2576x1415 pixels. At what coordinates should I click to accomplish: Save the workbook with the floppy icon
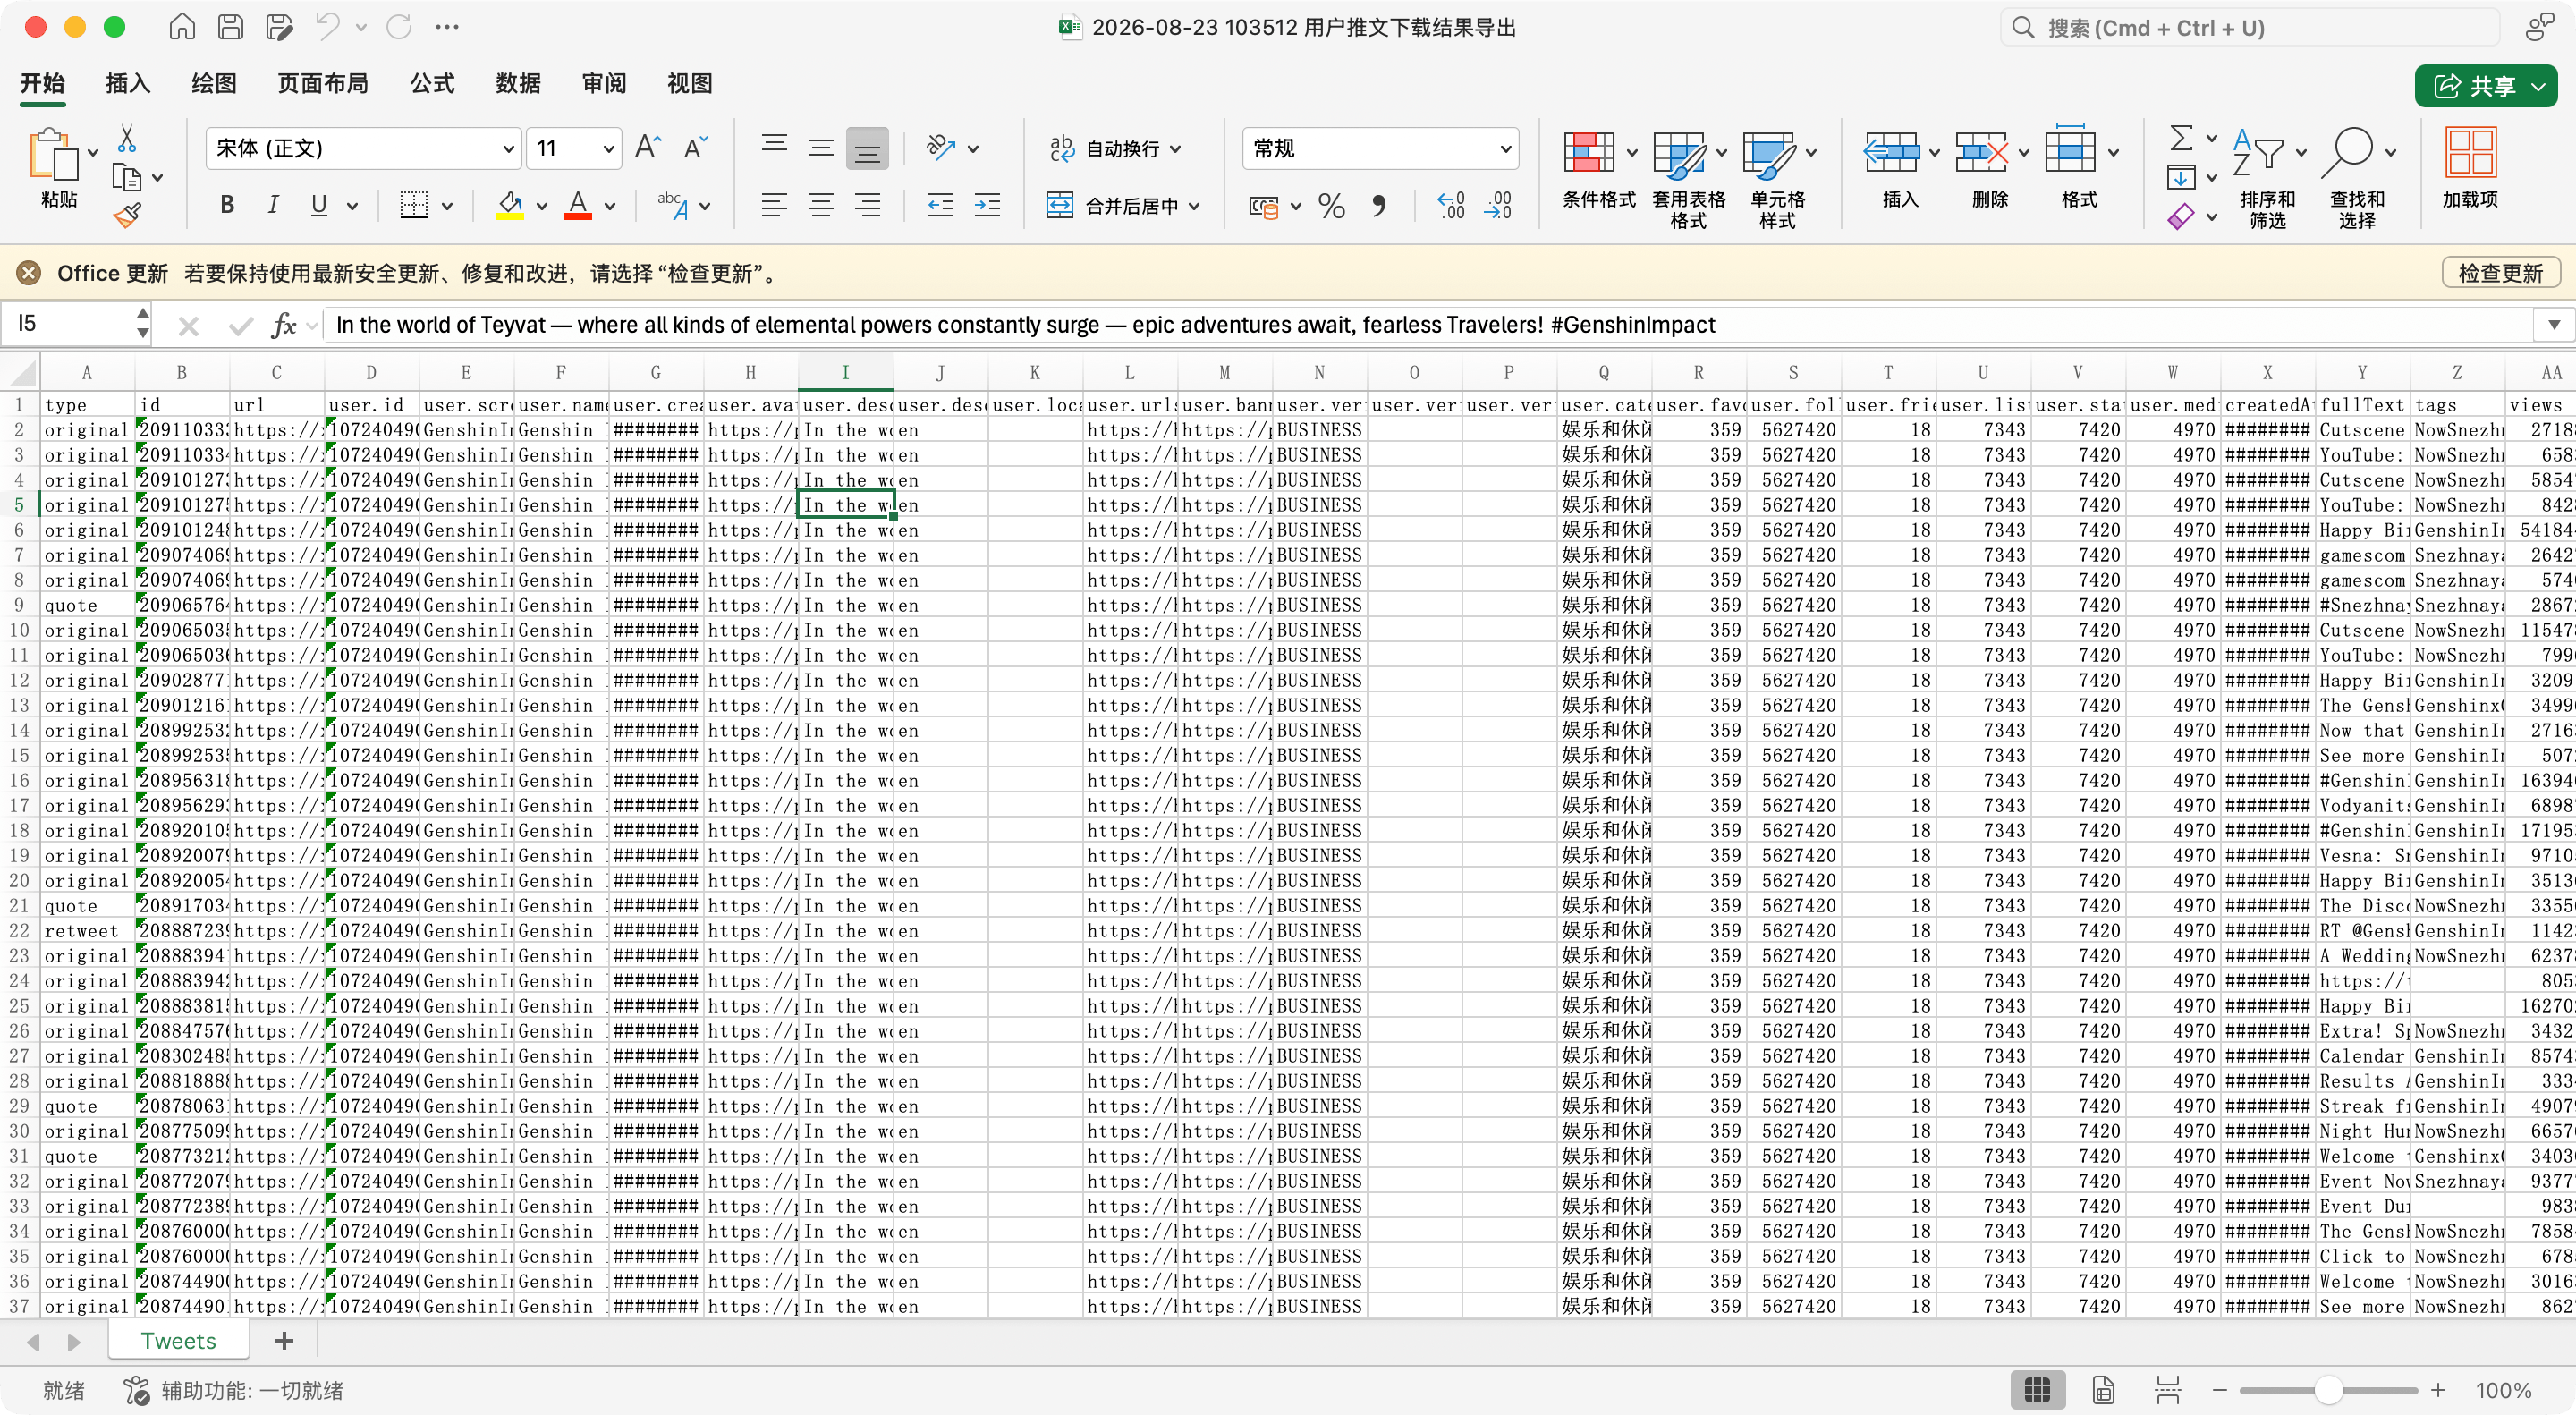[230, 27]
